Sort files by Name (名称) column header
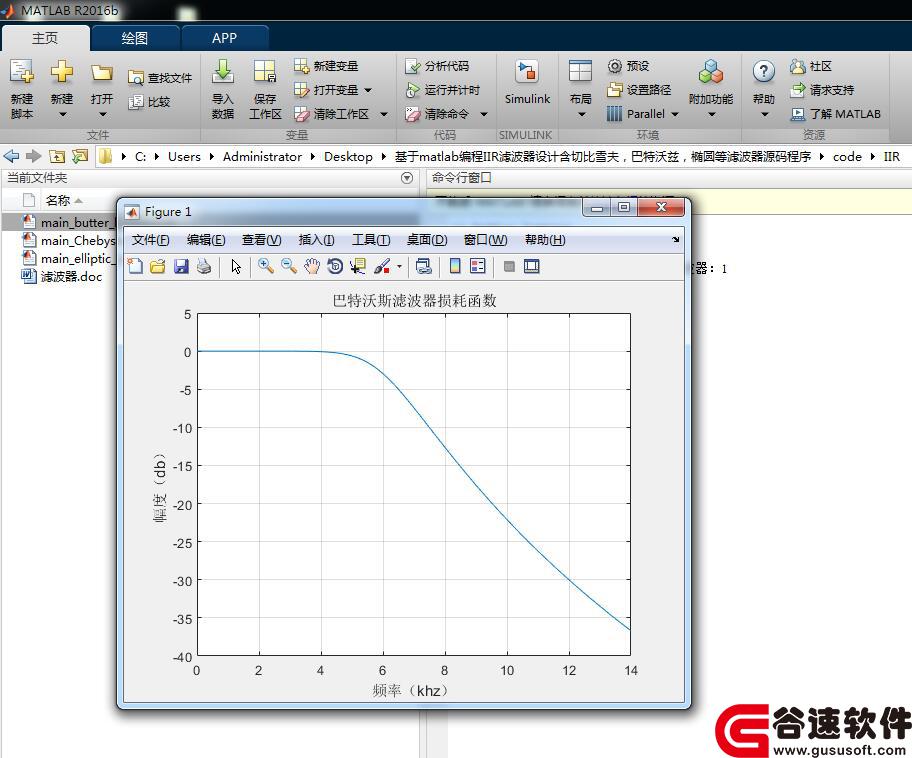The image size is (912, 758). (x=58, y=201)
